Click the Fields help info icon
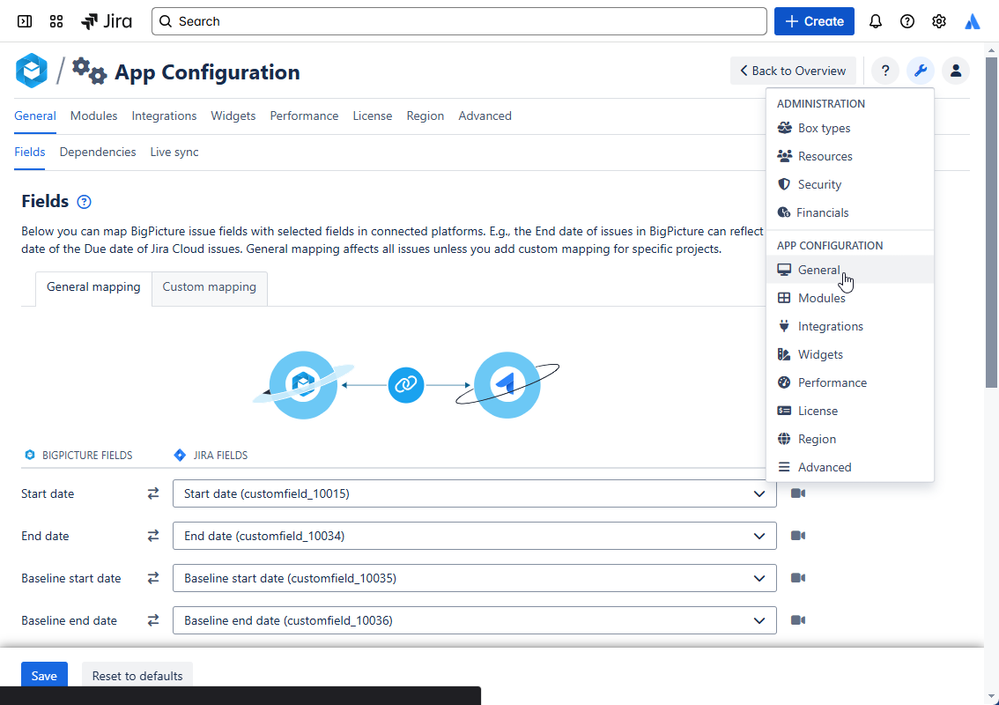The width and height of the screenshot is (999, 705). 83,202
